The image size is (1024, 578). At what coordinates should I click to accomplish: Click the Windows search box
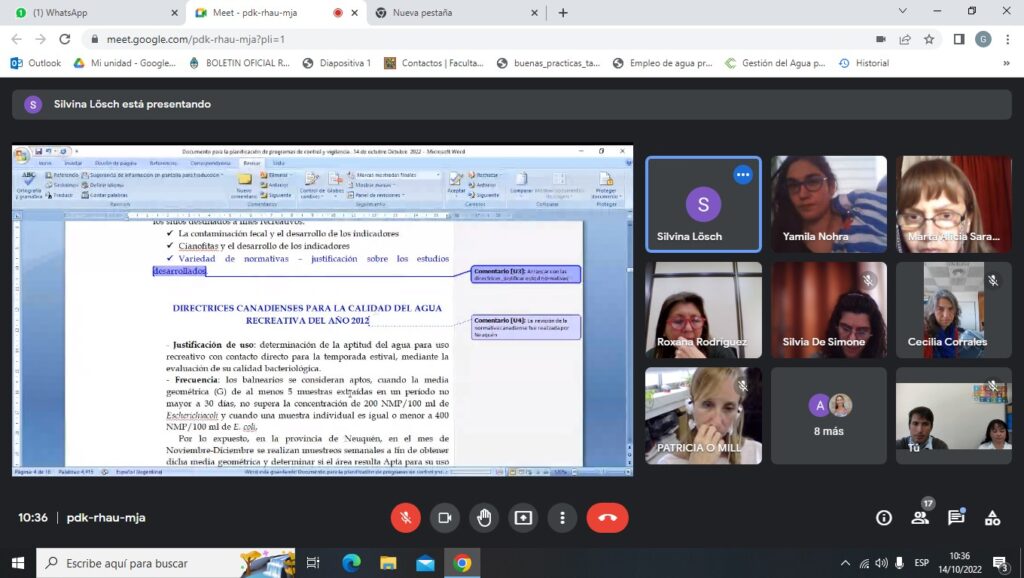166,562
